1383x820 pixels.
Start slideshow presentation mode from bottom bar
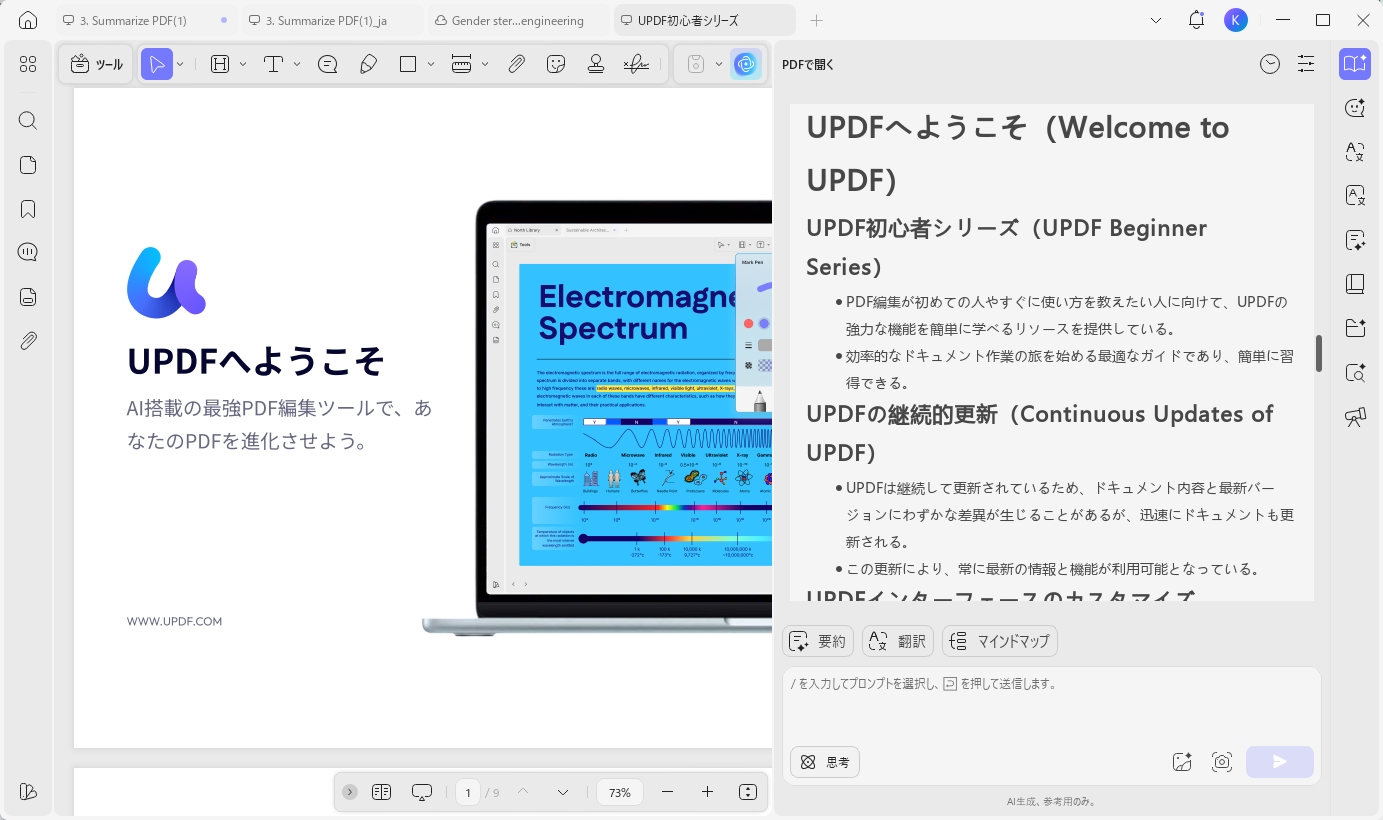pyautogui.click(x=422, y=792)
